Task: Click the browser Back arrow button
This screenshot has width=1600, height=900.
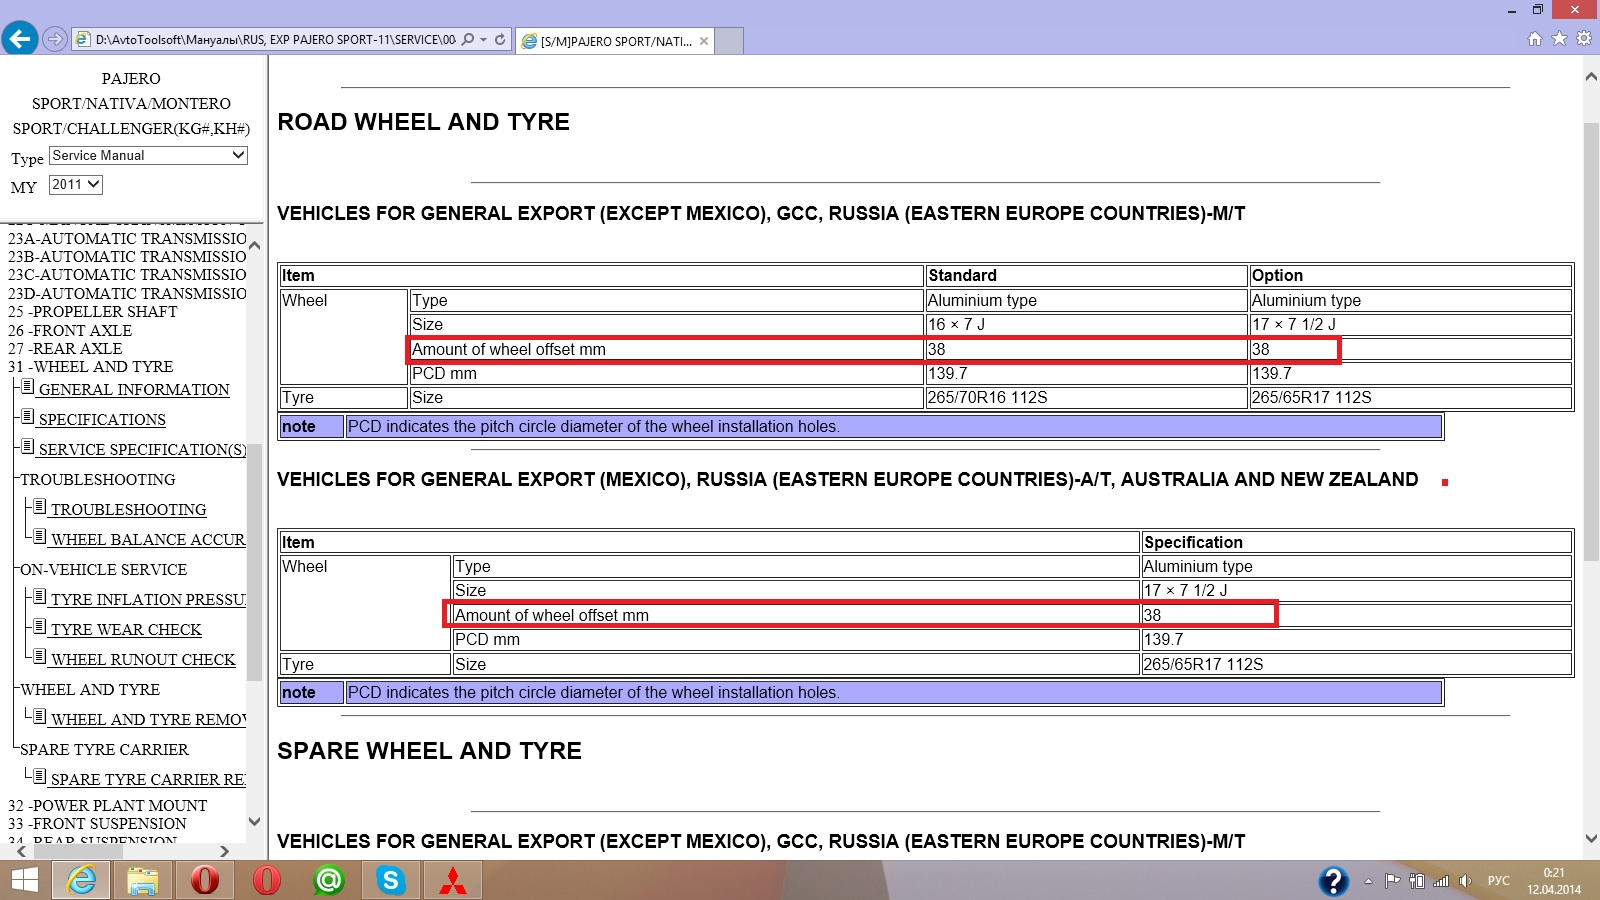Action: click(x=20, y=39)
